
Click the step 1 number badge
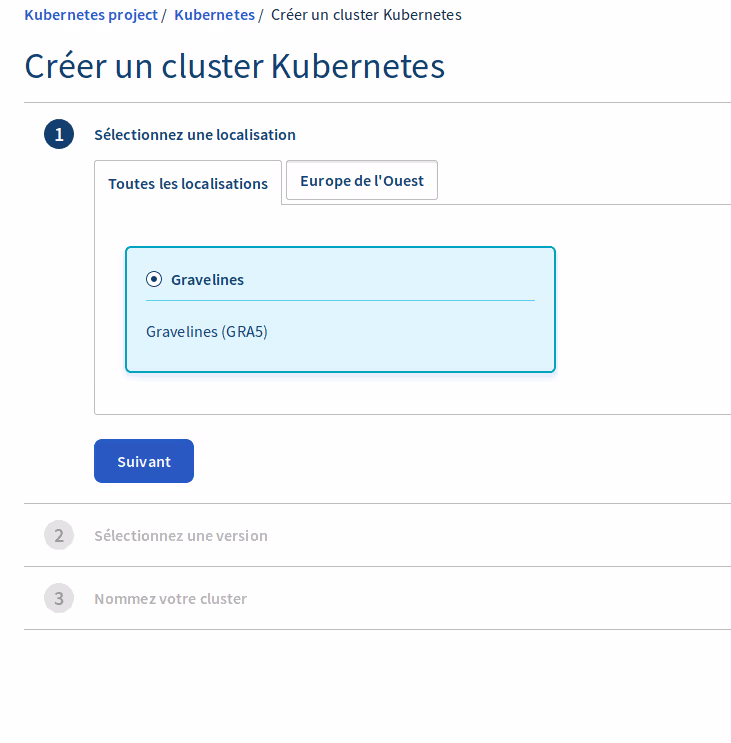point(59,134)
